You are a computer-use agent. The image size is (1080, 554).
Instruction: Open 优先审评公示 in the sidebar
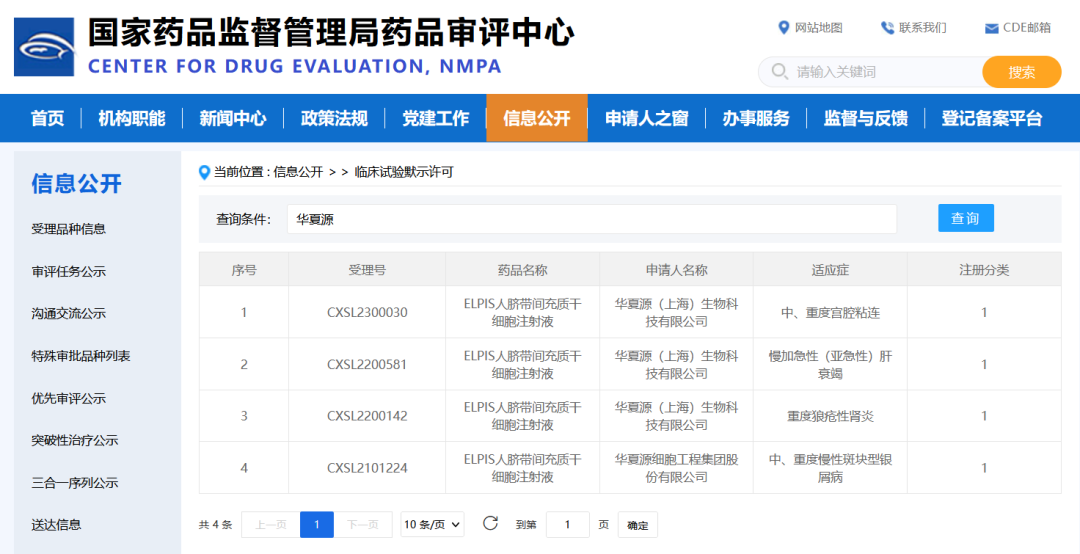pyautogui.click(x=69, y=398)
